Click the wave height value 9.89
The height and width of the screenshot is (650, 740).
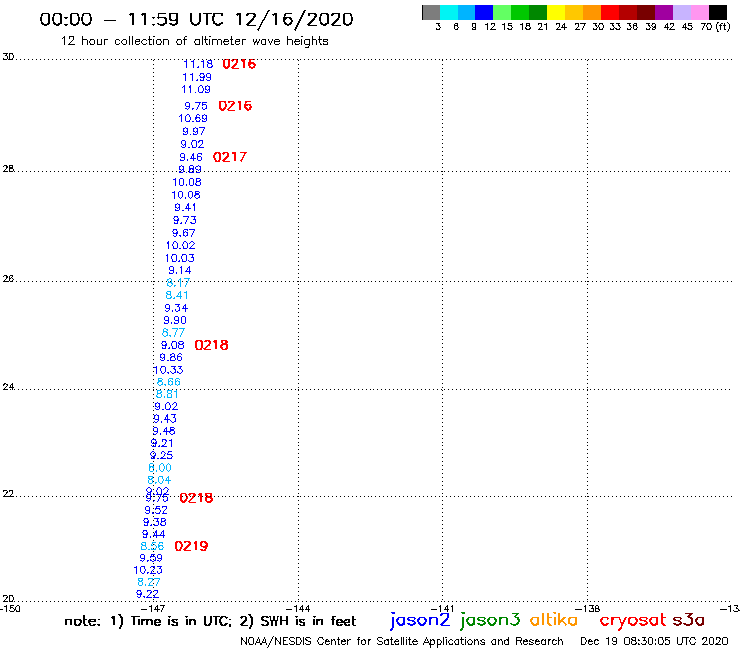(x=190, y=169)
